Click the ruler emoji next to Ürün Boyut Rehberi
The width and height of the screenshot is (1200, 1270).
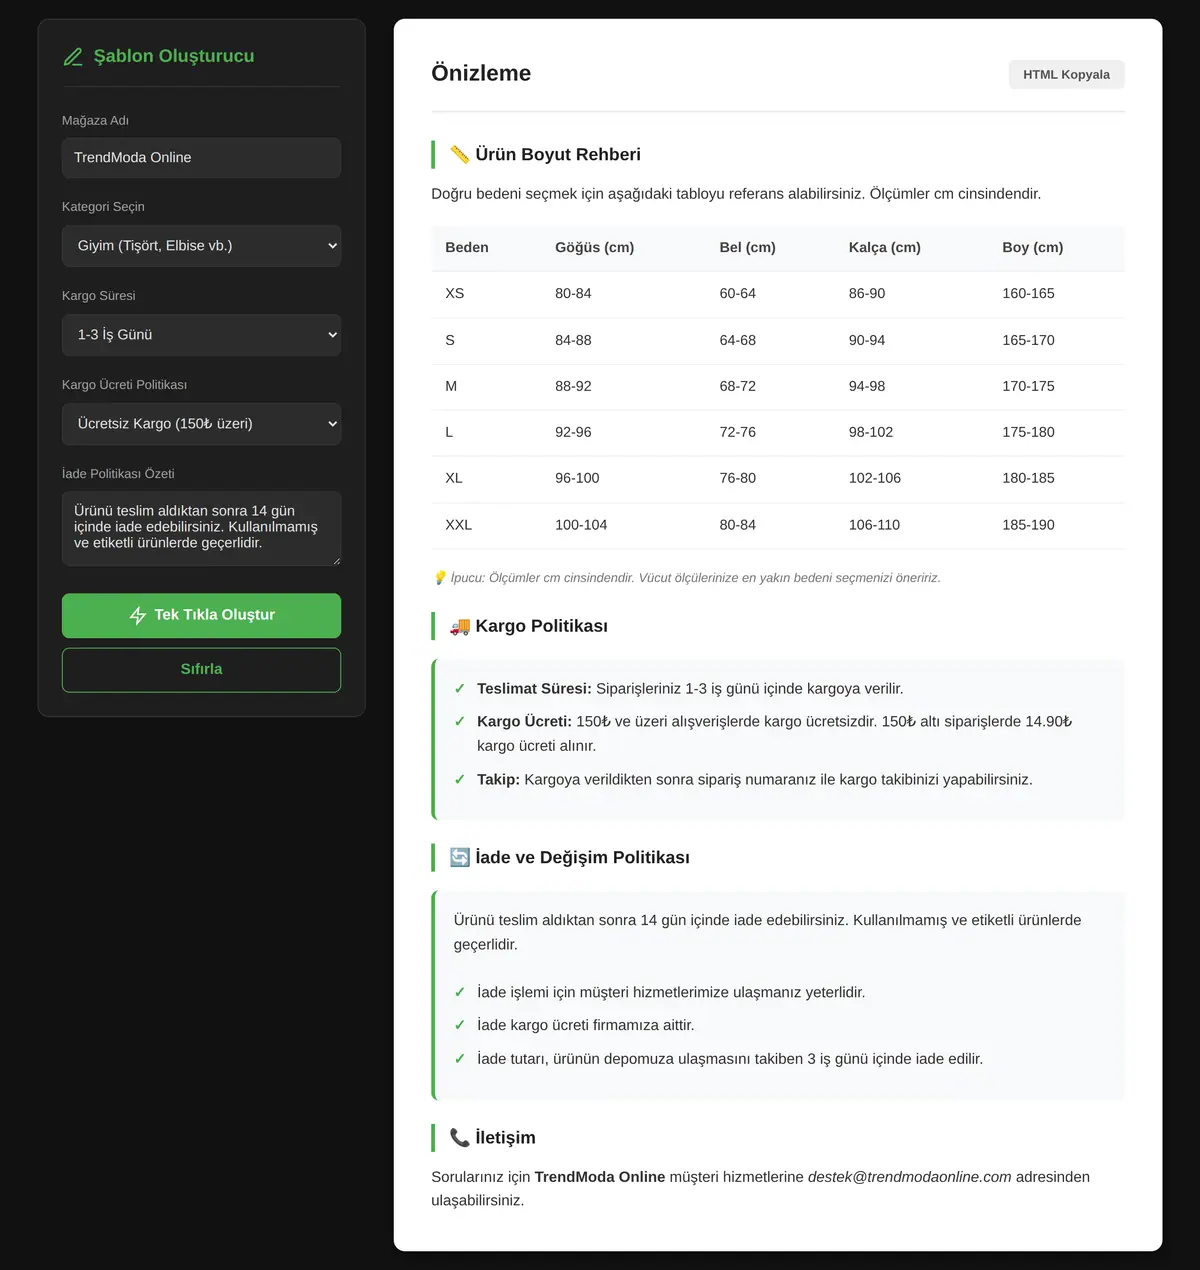460,154
